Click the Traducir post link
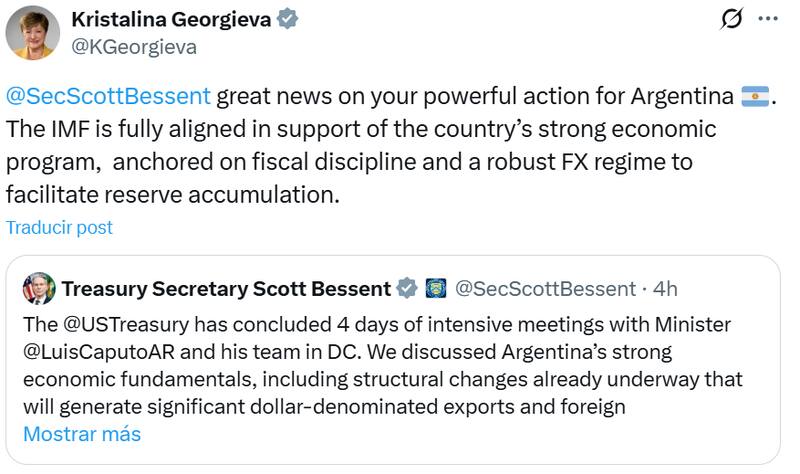Viewport: 800px width, 474px height. point(59,227)
